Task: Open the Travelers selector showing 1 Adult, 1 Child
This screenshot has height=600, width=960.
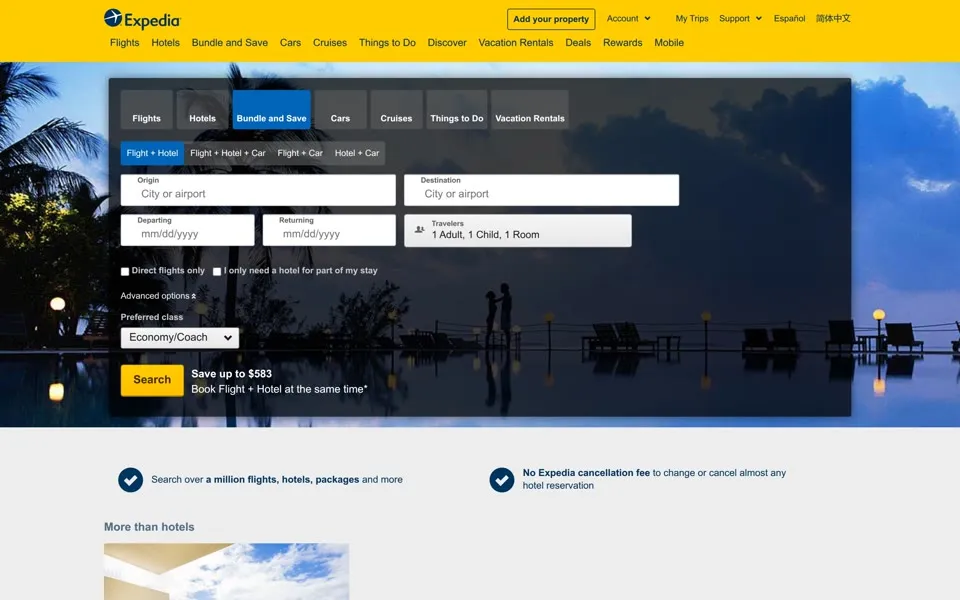Action: click(518, 230)
